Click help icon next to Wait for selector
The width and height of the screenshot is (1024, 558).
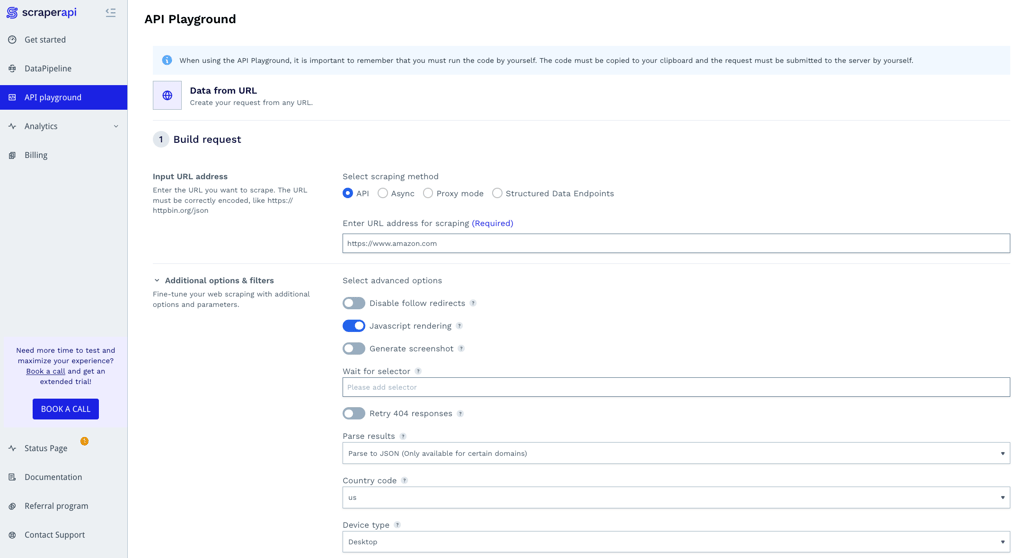pyautogui.click(x=418, y=371)
